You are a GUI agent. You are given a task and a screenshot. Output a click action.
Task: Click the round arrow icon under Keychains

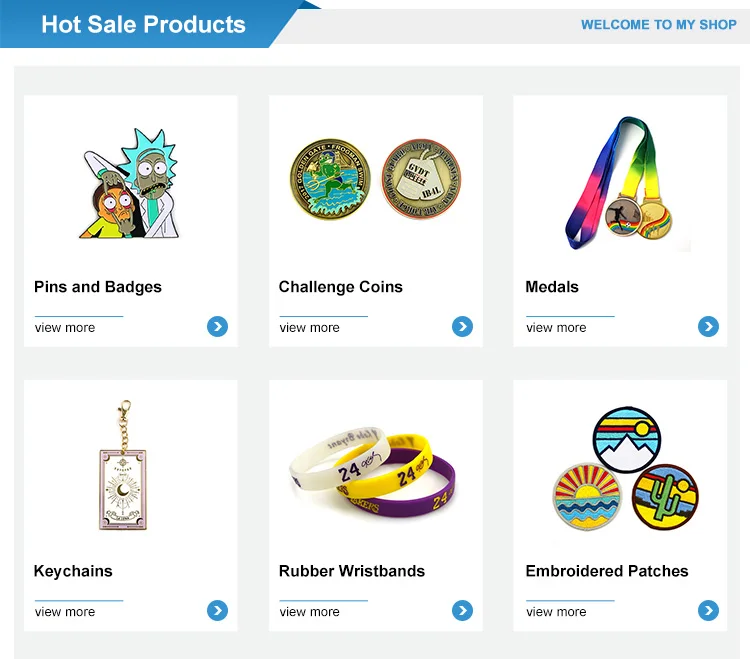pos(217,611)
